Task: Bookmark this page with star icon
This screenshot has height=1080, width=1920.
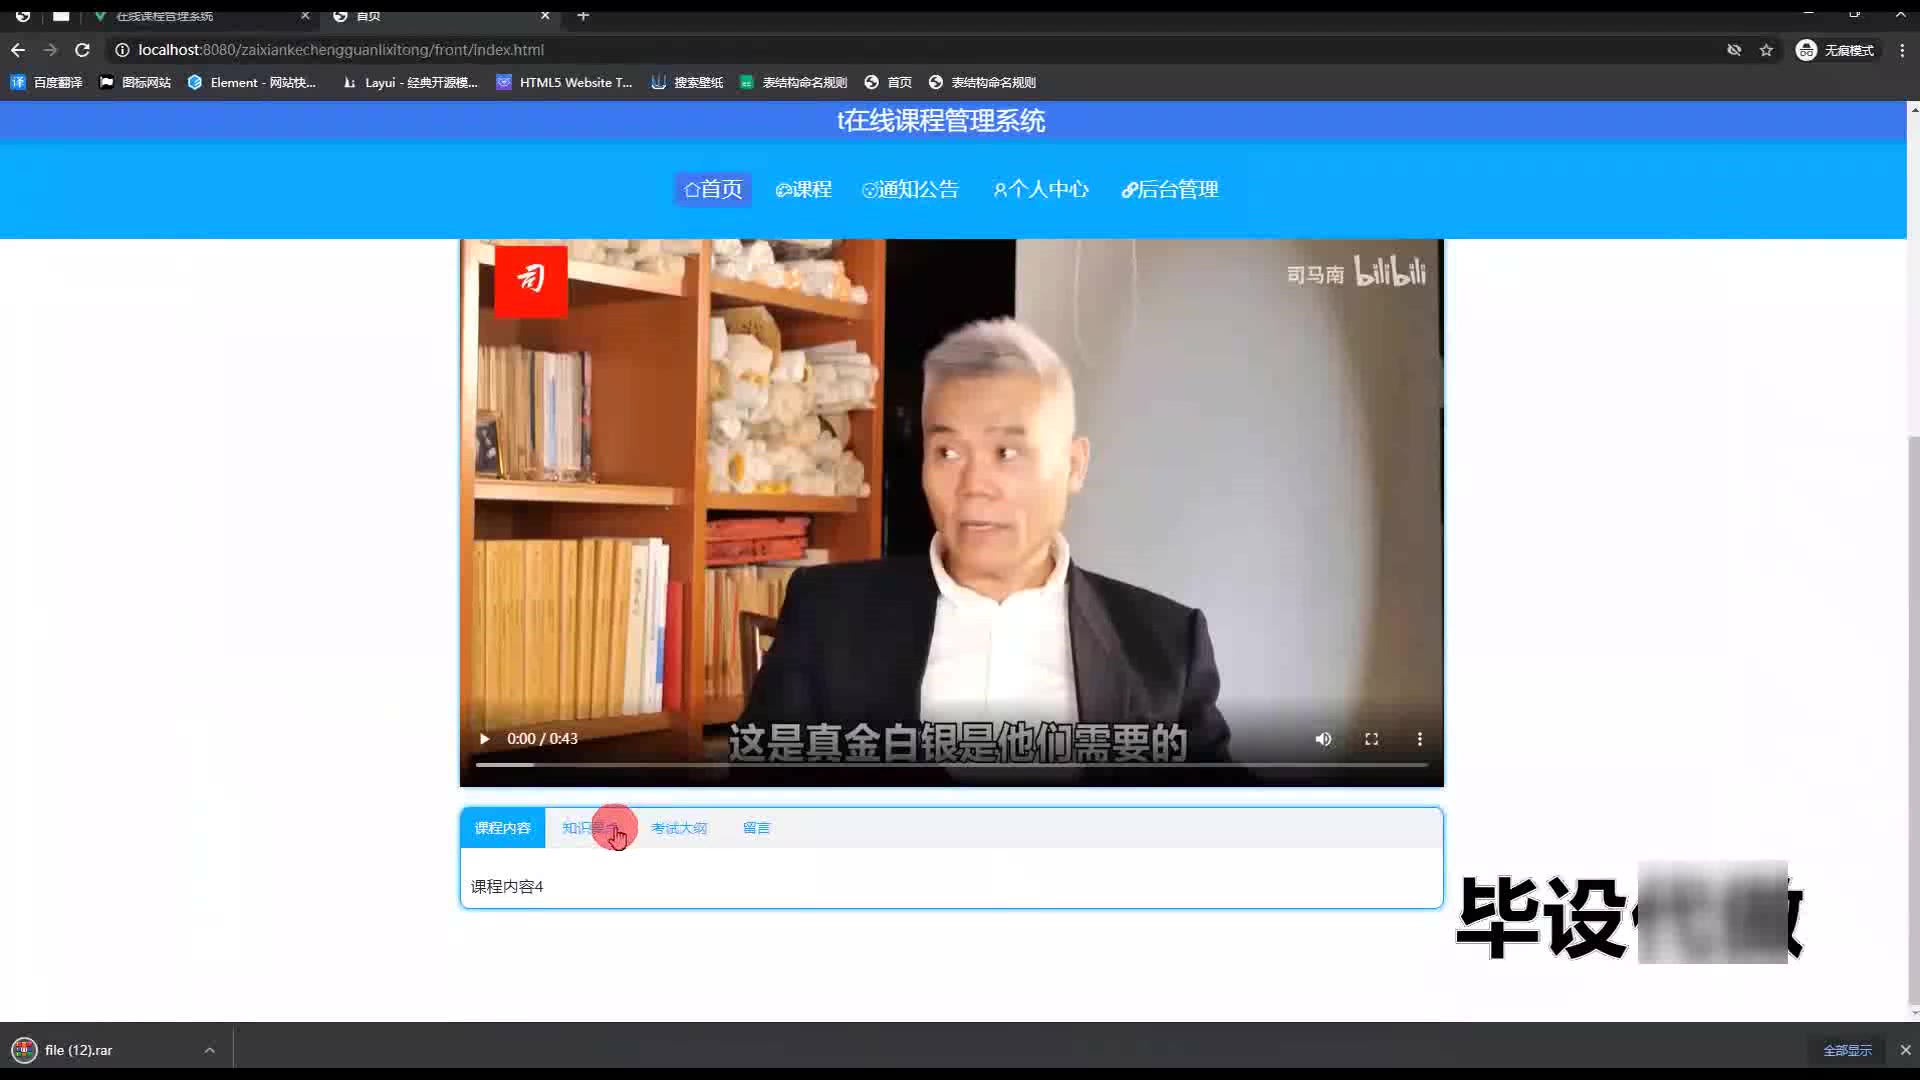Action: [1766, 50]
